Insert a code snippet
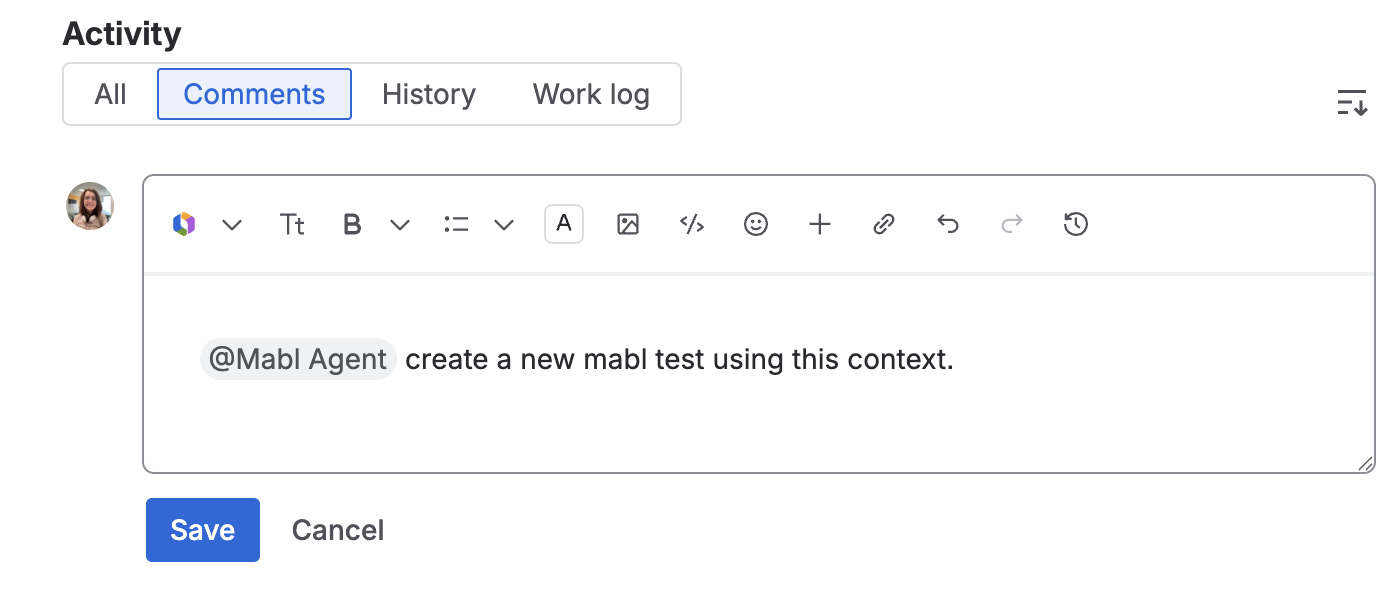The height and width of the screenshot is (616, 1398). [x=692, y=224]
